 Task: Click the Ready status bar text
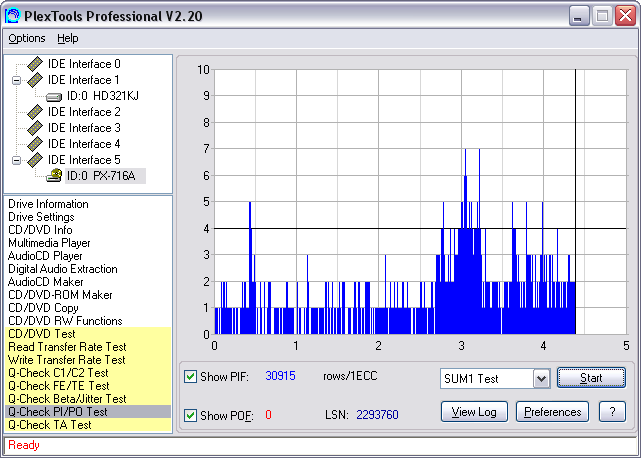click(x=24, y=445)
